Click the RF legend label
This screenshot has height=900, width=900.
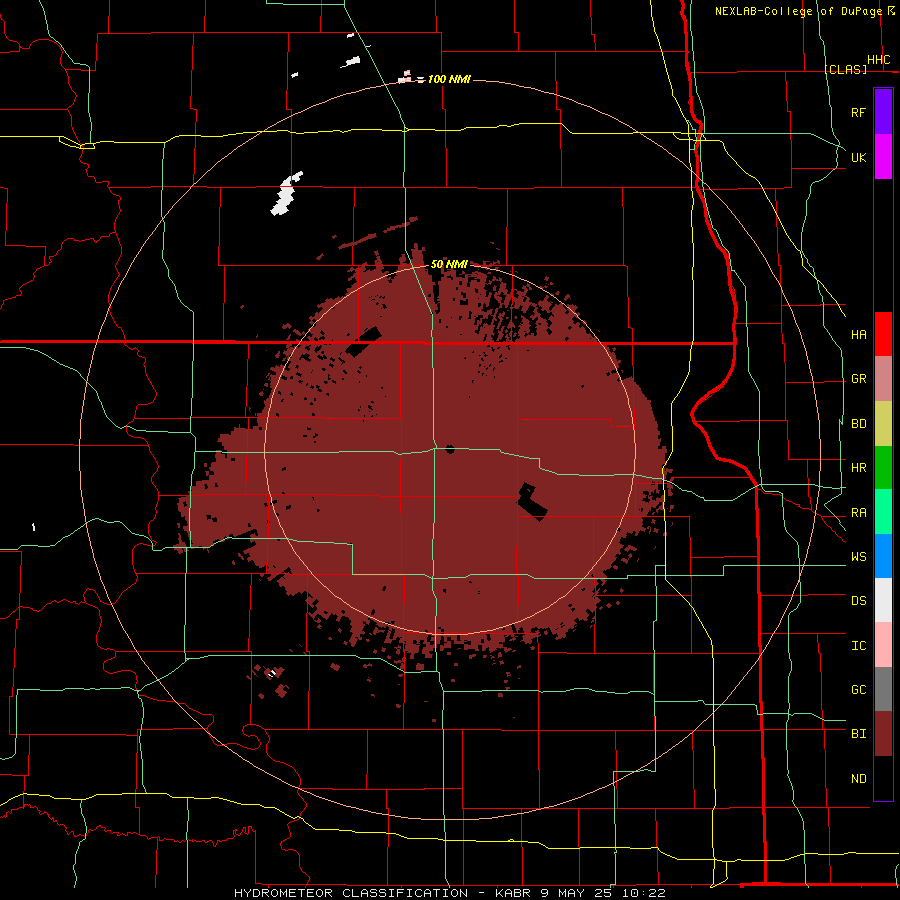(x=858, y=112)
